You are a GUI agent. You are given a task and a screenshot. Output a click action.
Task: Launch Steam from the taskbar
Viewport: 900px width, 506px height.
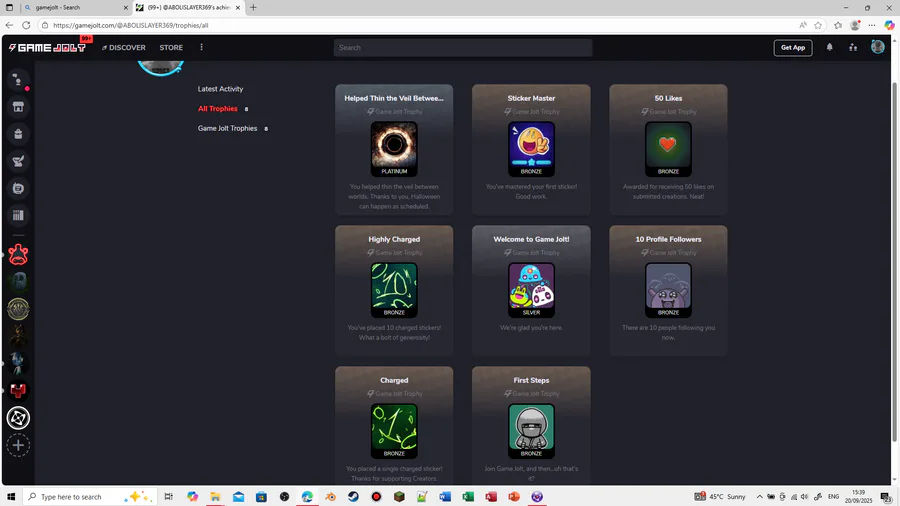tap(353, 497)
